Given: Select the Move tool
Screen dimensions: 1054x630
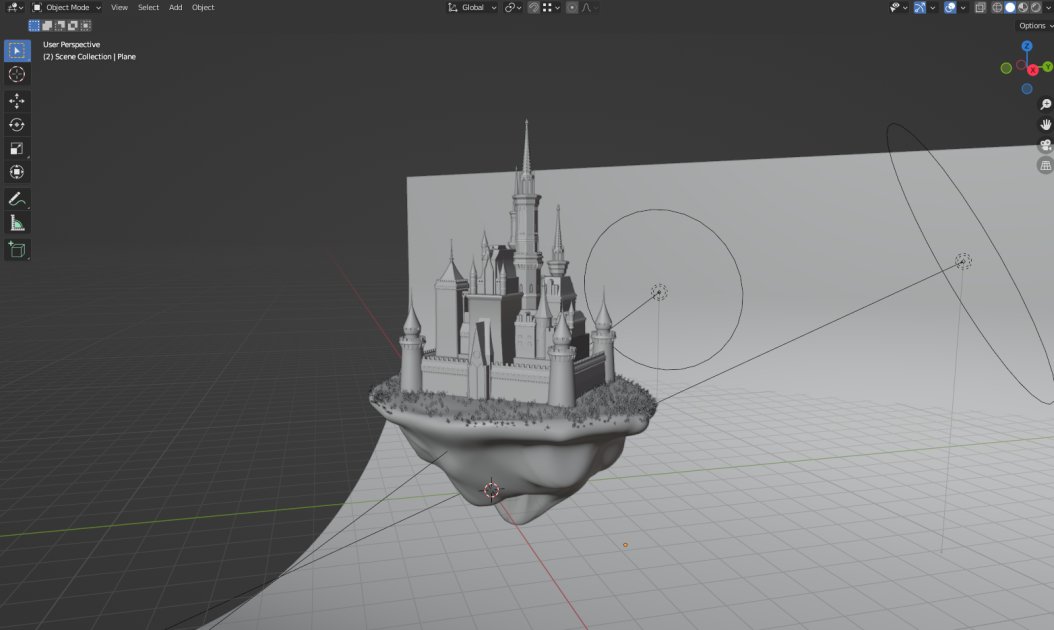Looking at the screenshot, I should [17, 101].
